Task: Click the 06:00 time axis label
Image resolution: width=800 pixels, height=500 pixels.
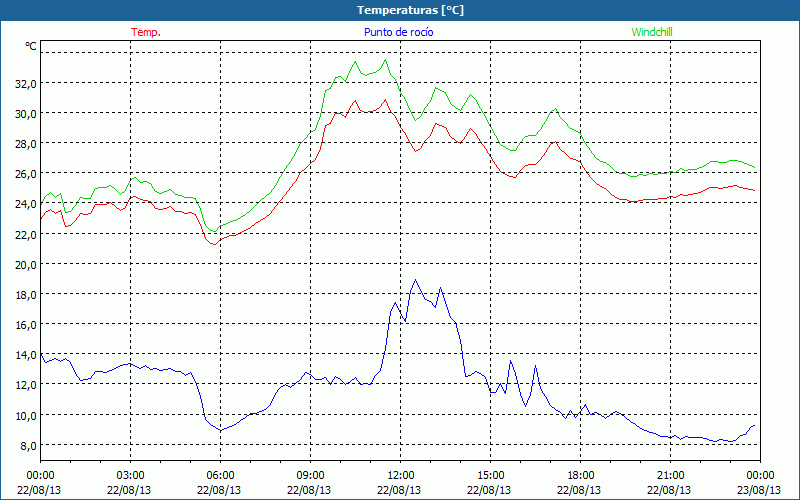Action: pyautogui.click(x=220, y=475)
